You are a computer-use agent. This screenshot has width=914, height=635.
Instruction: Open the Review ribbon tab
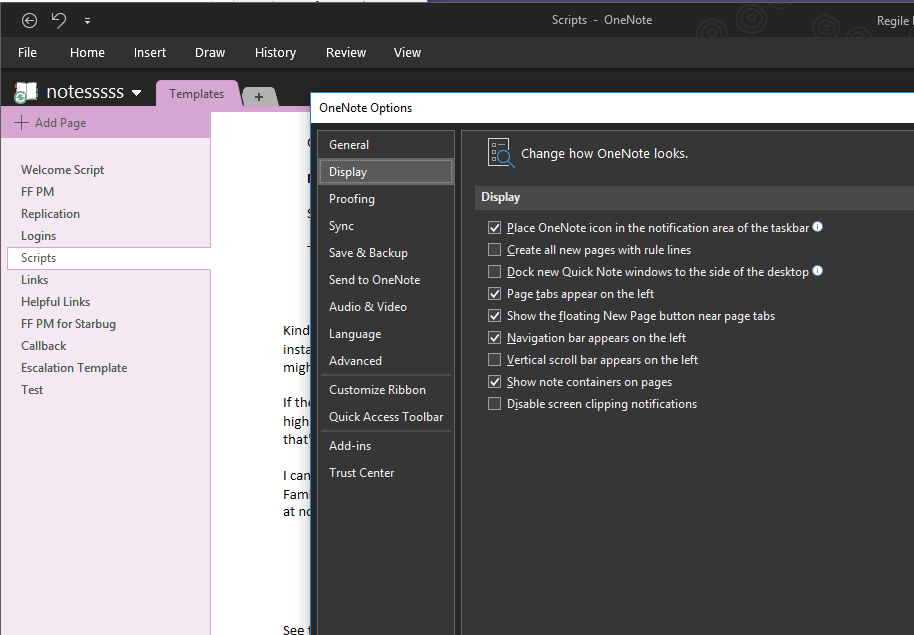point(346,52)
